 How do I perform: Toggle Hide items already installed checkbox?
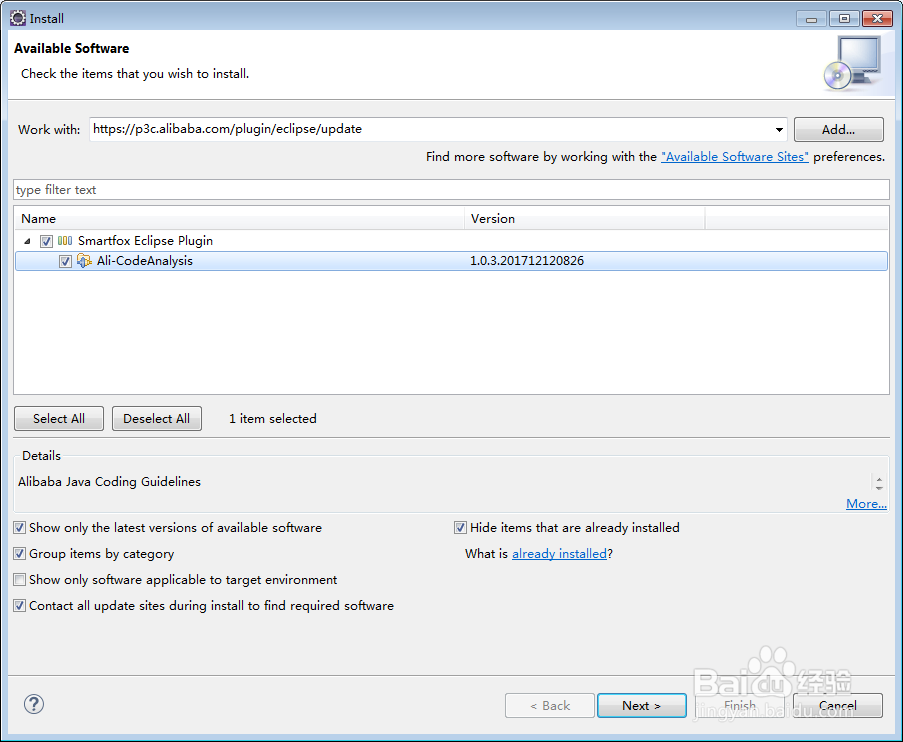click(x=460, y=527)
